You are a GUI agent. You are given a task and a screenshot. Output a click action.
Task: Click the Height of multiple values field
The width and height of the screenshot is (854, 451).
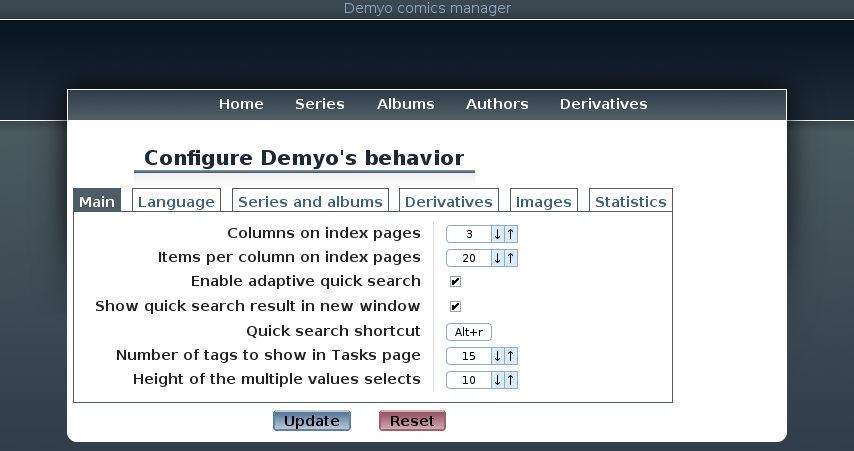469,380
